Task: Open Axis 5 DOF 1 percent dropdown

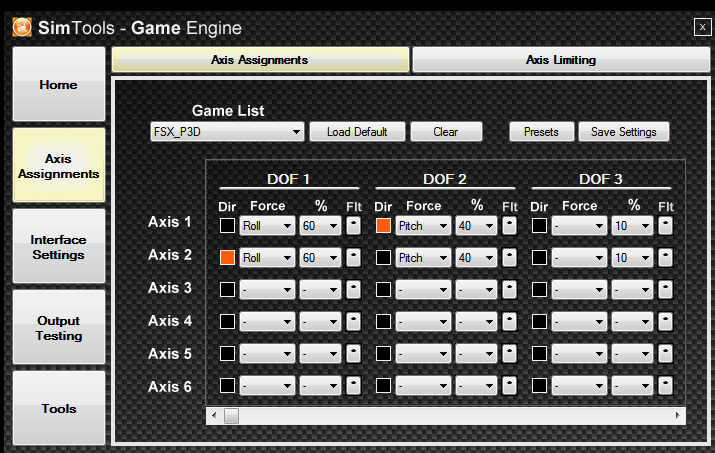Action: point(320,354)
